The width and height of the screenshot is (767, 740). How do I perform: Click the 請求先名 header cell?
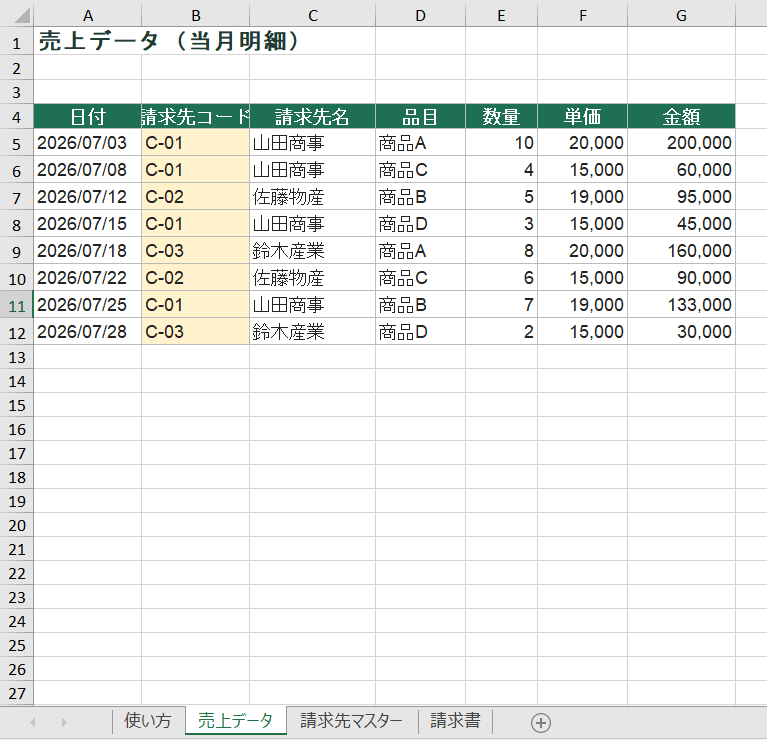313,116
